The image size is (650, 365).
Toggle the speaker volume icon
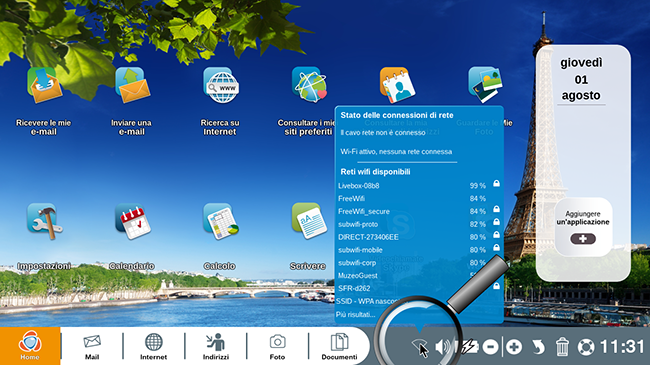click(443, 346)
